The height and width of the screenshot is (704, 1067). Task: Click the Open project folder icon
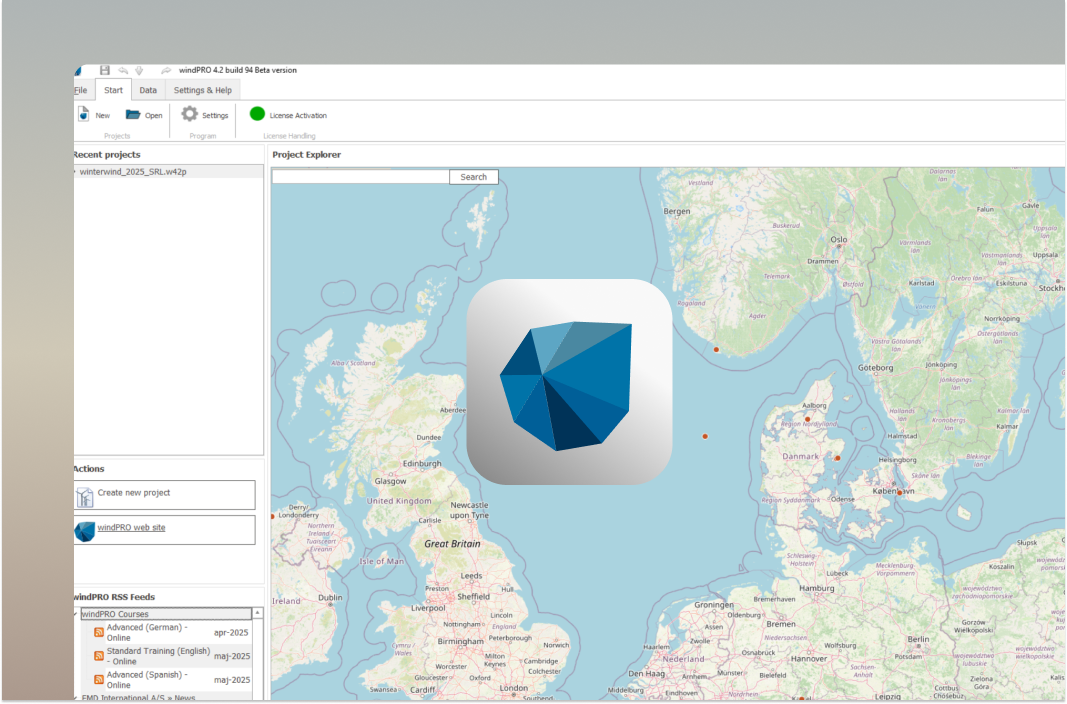(x=133, y=114)
